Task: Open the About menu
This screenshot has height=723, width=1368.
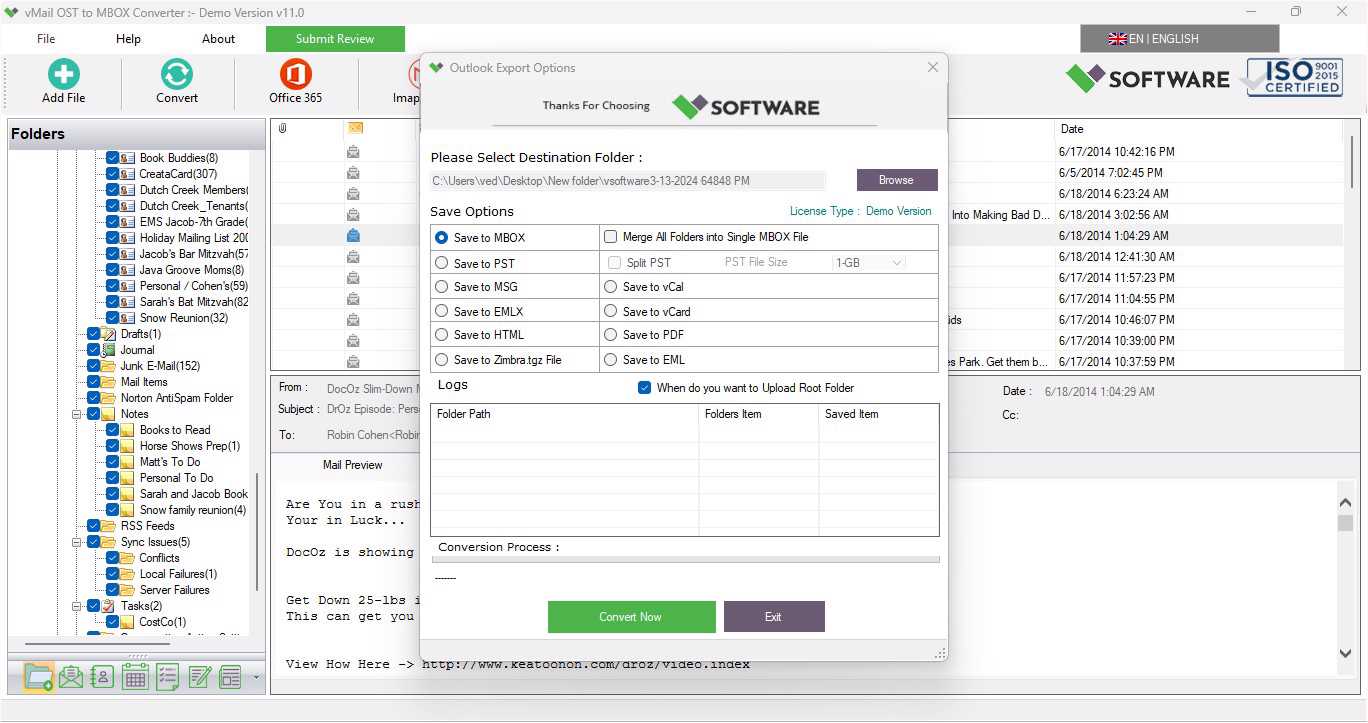Action: tap(218, 39)
